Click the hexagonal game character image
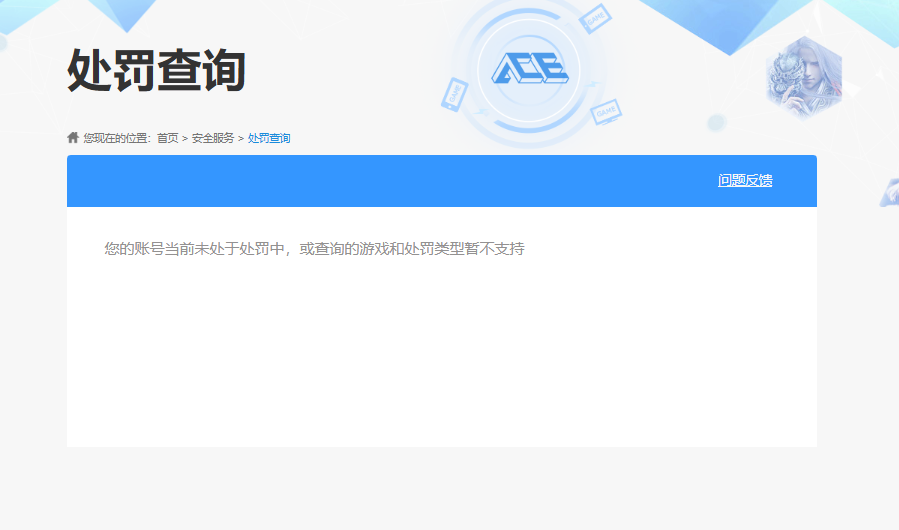 [803, 76]
